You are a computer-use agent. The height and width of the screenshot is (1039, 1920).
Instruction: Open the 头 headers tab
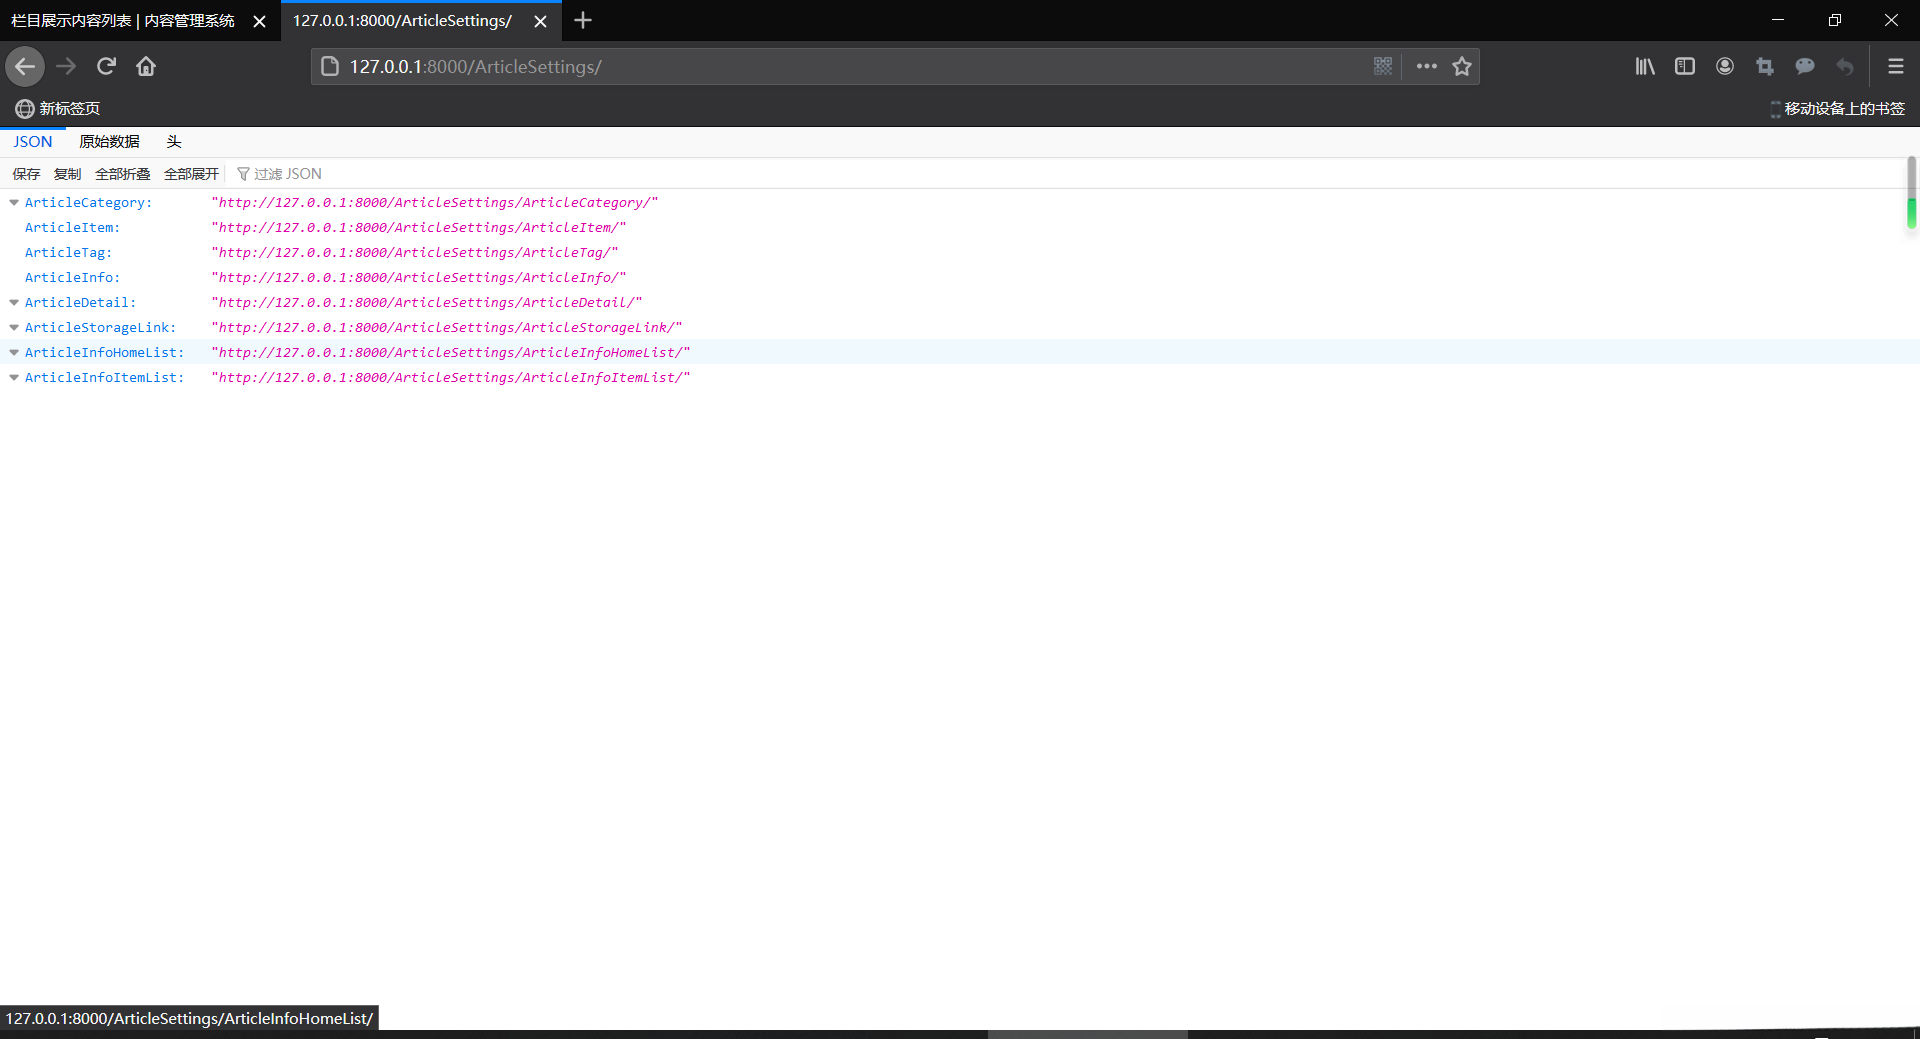174,142
